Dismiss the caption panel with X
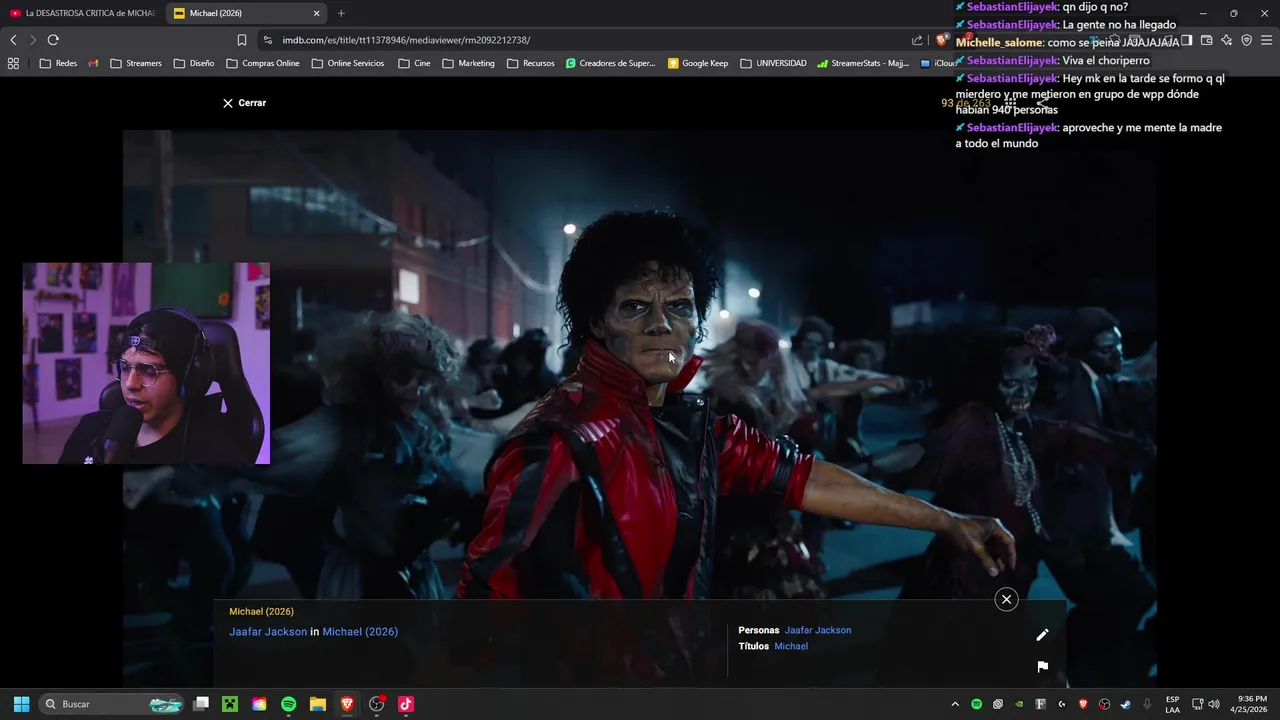 coord(1006,599)
